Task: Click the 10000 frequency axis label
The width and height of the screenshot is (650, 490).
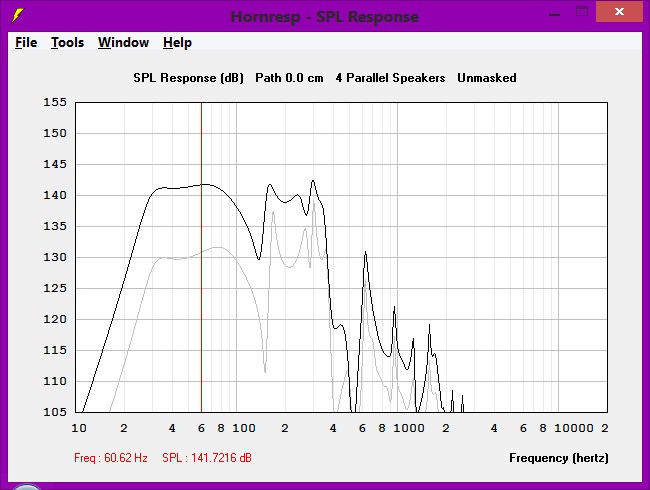Action: click(574, 428)
